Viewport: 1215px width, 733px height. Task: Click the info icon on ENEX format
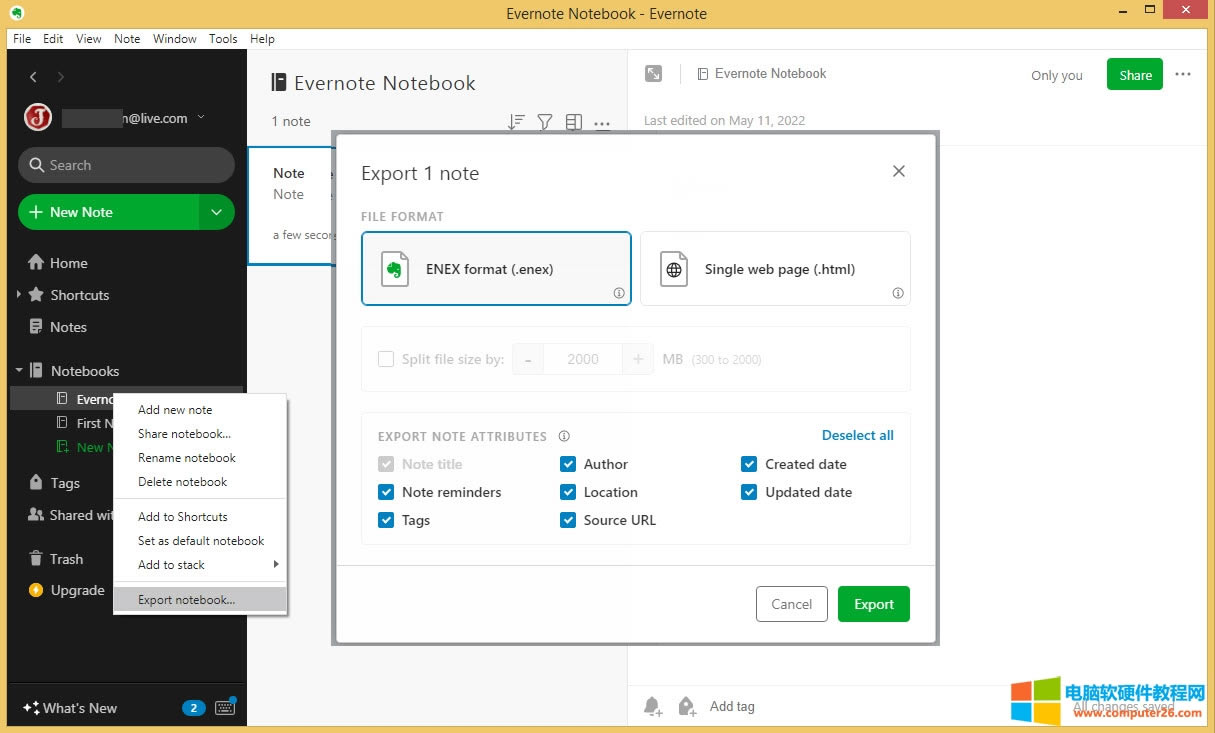[x=619, y=293]
